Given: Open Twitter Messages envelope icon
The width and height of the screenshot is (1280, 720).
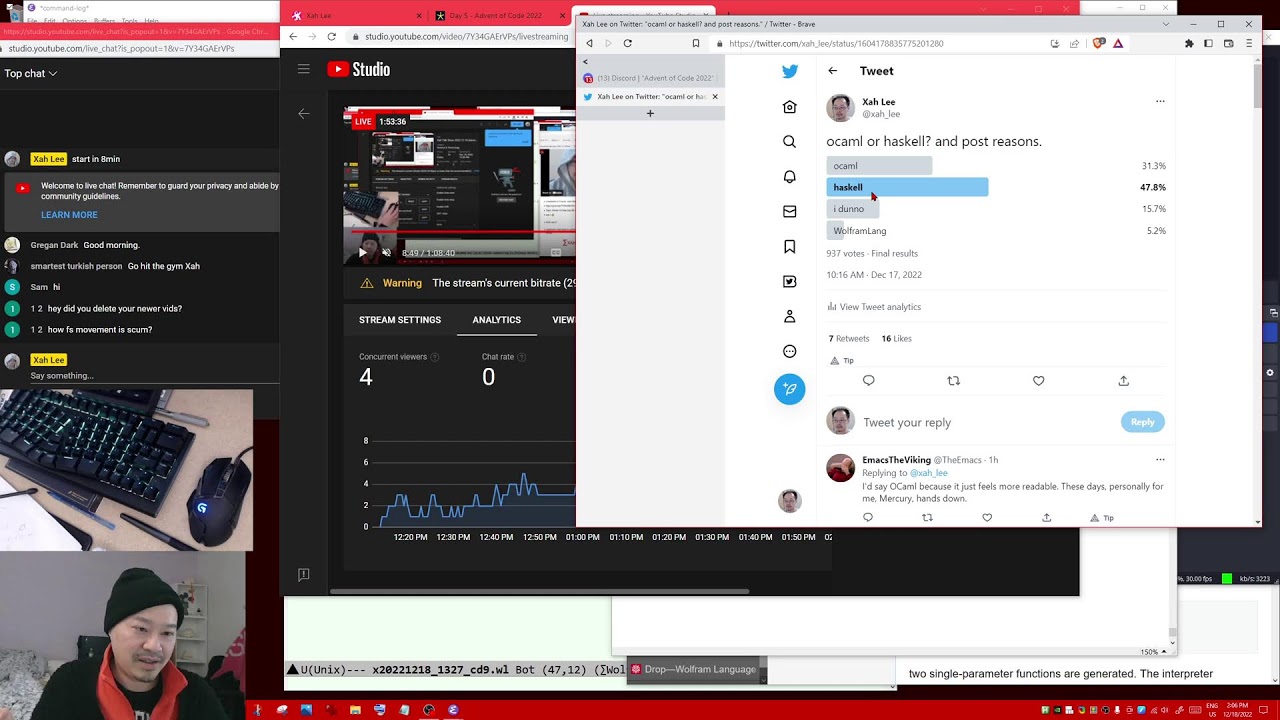Looking at the screenshot, I should [x=790, y=211].
